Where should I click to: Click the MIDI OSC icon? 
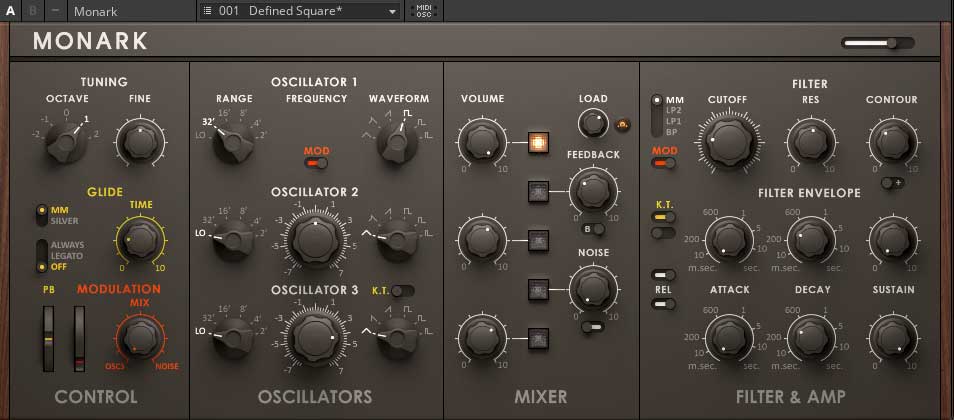click(424, 11)
